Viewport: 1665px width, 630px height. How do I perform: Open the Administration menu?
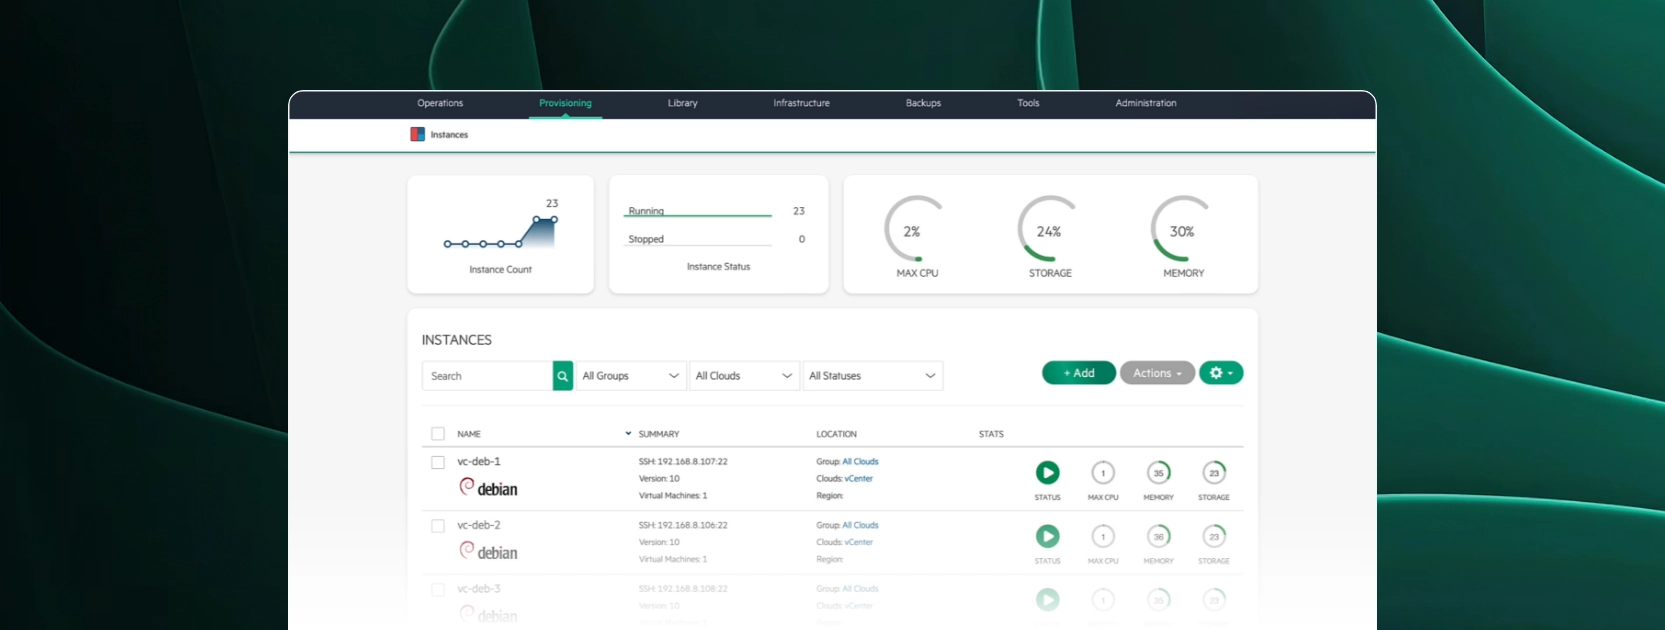[x=1146, y=103]
